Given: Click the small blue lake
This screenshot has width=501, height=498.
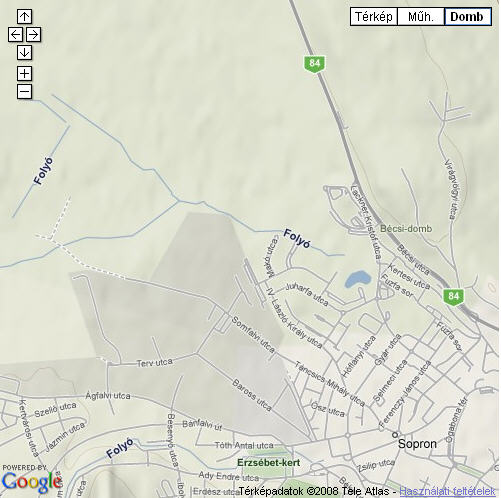Looking at the screenshot, I should point(358,279).
